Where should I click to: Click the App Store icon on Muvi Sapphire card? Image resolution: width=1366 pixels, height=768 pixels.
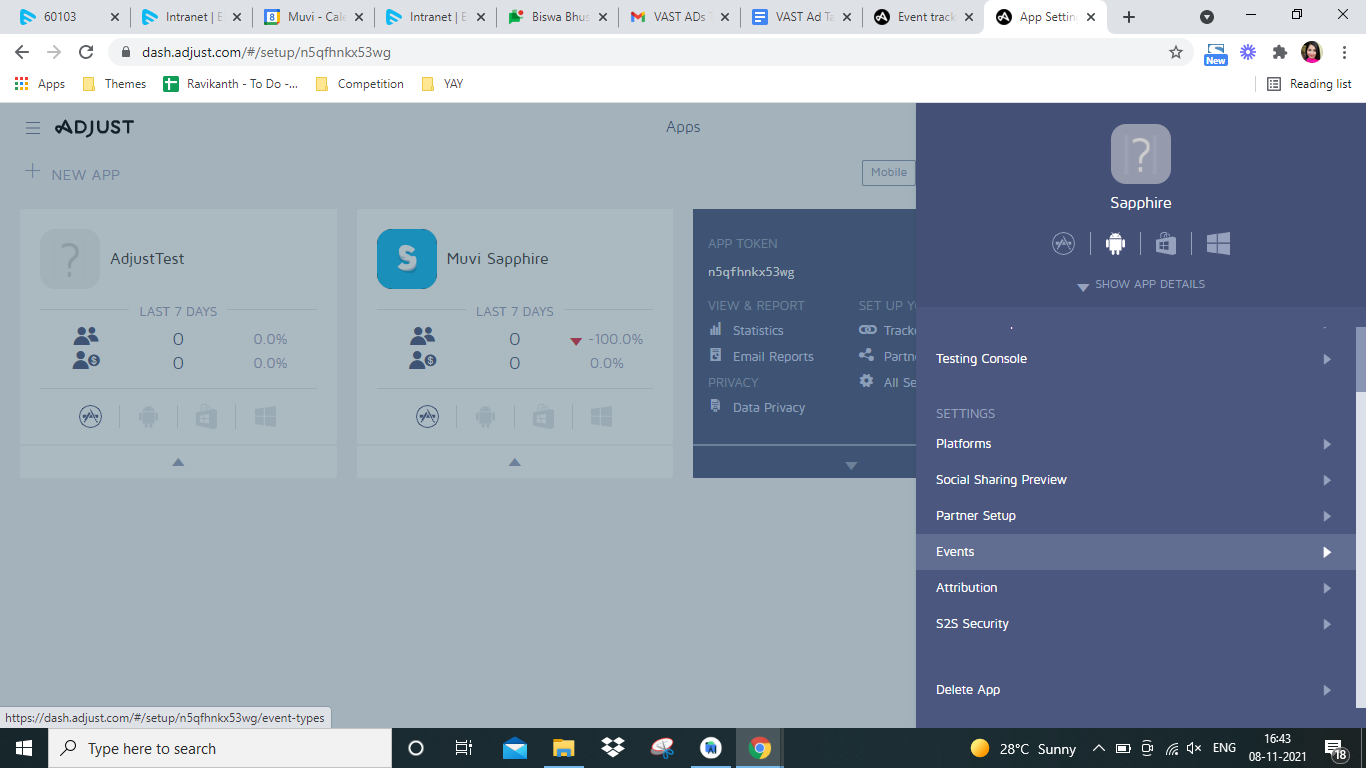coord(427,416)
